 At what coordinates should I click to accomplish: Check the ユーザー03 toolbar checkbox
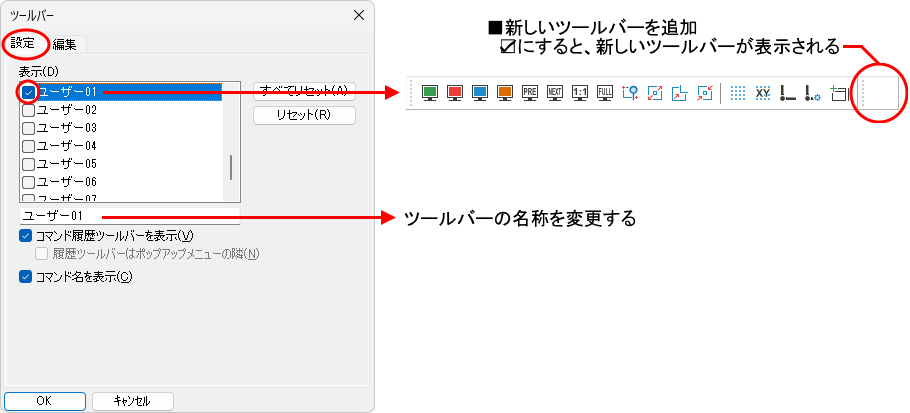28,128
